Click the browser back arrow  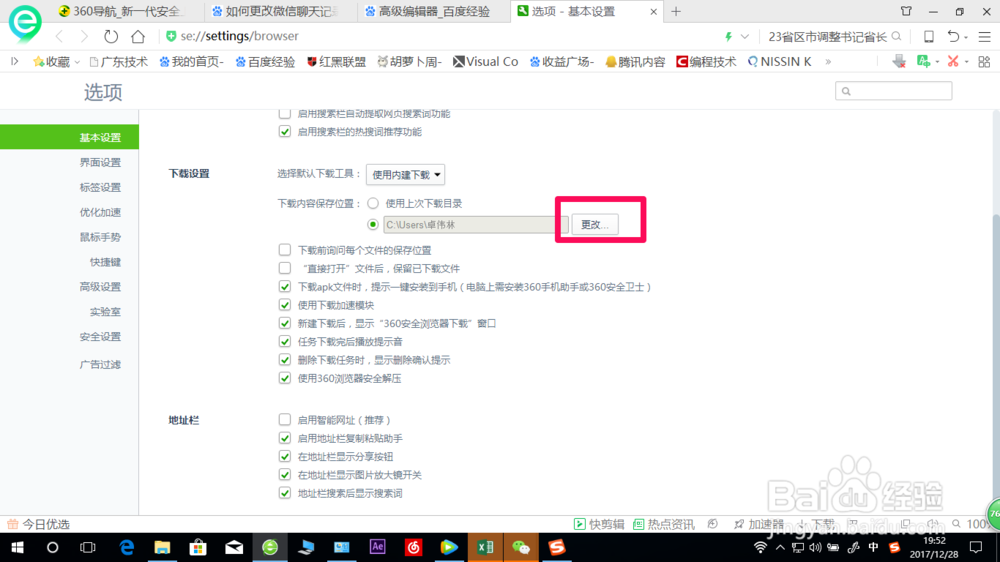click(59, 36)
